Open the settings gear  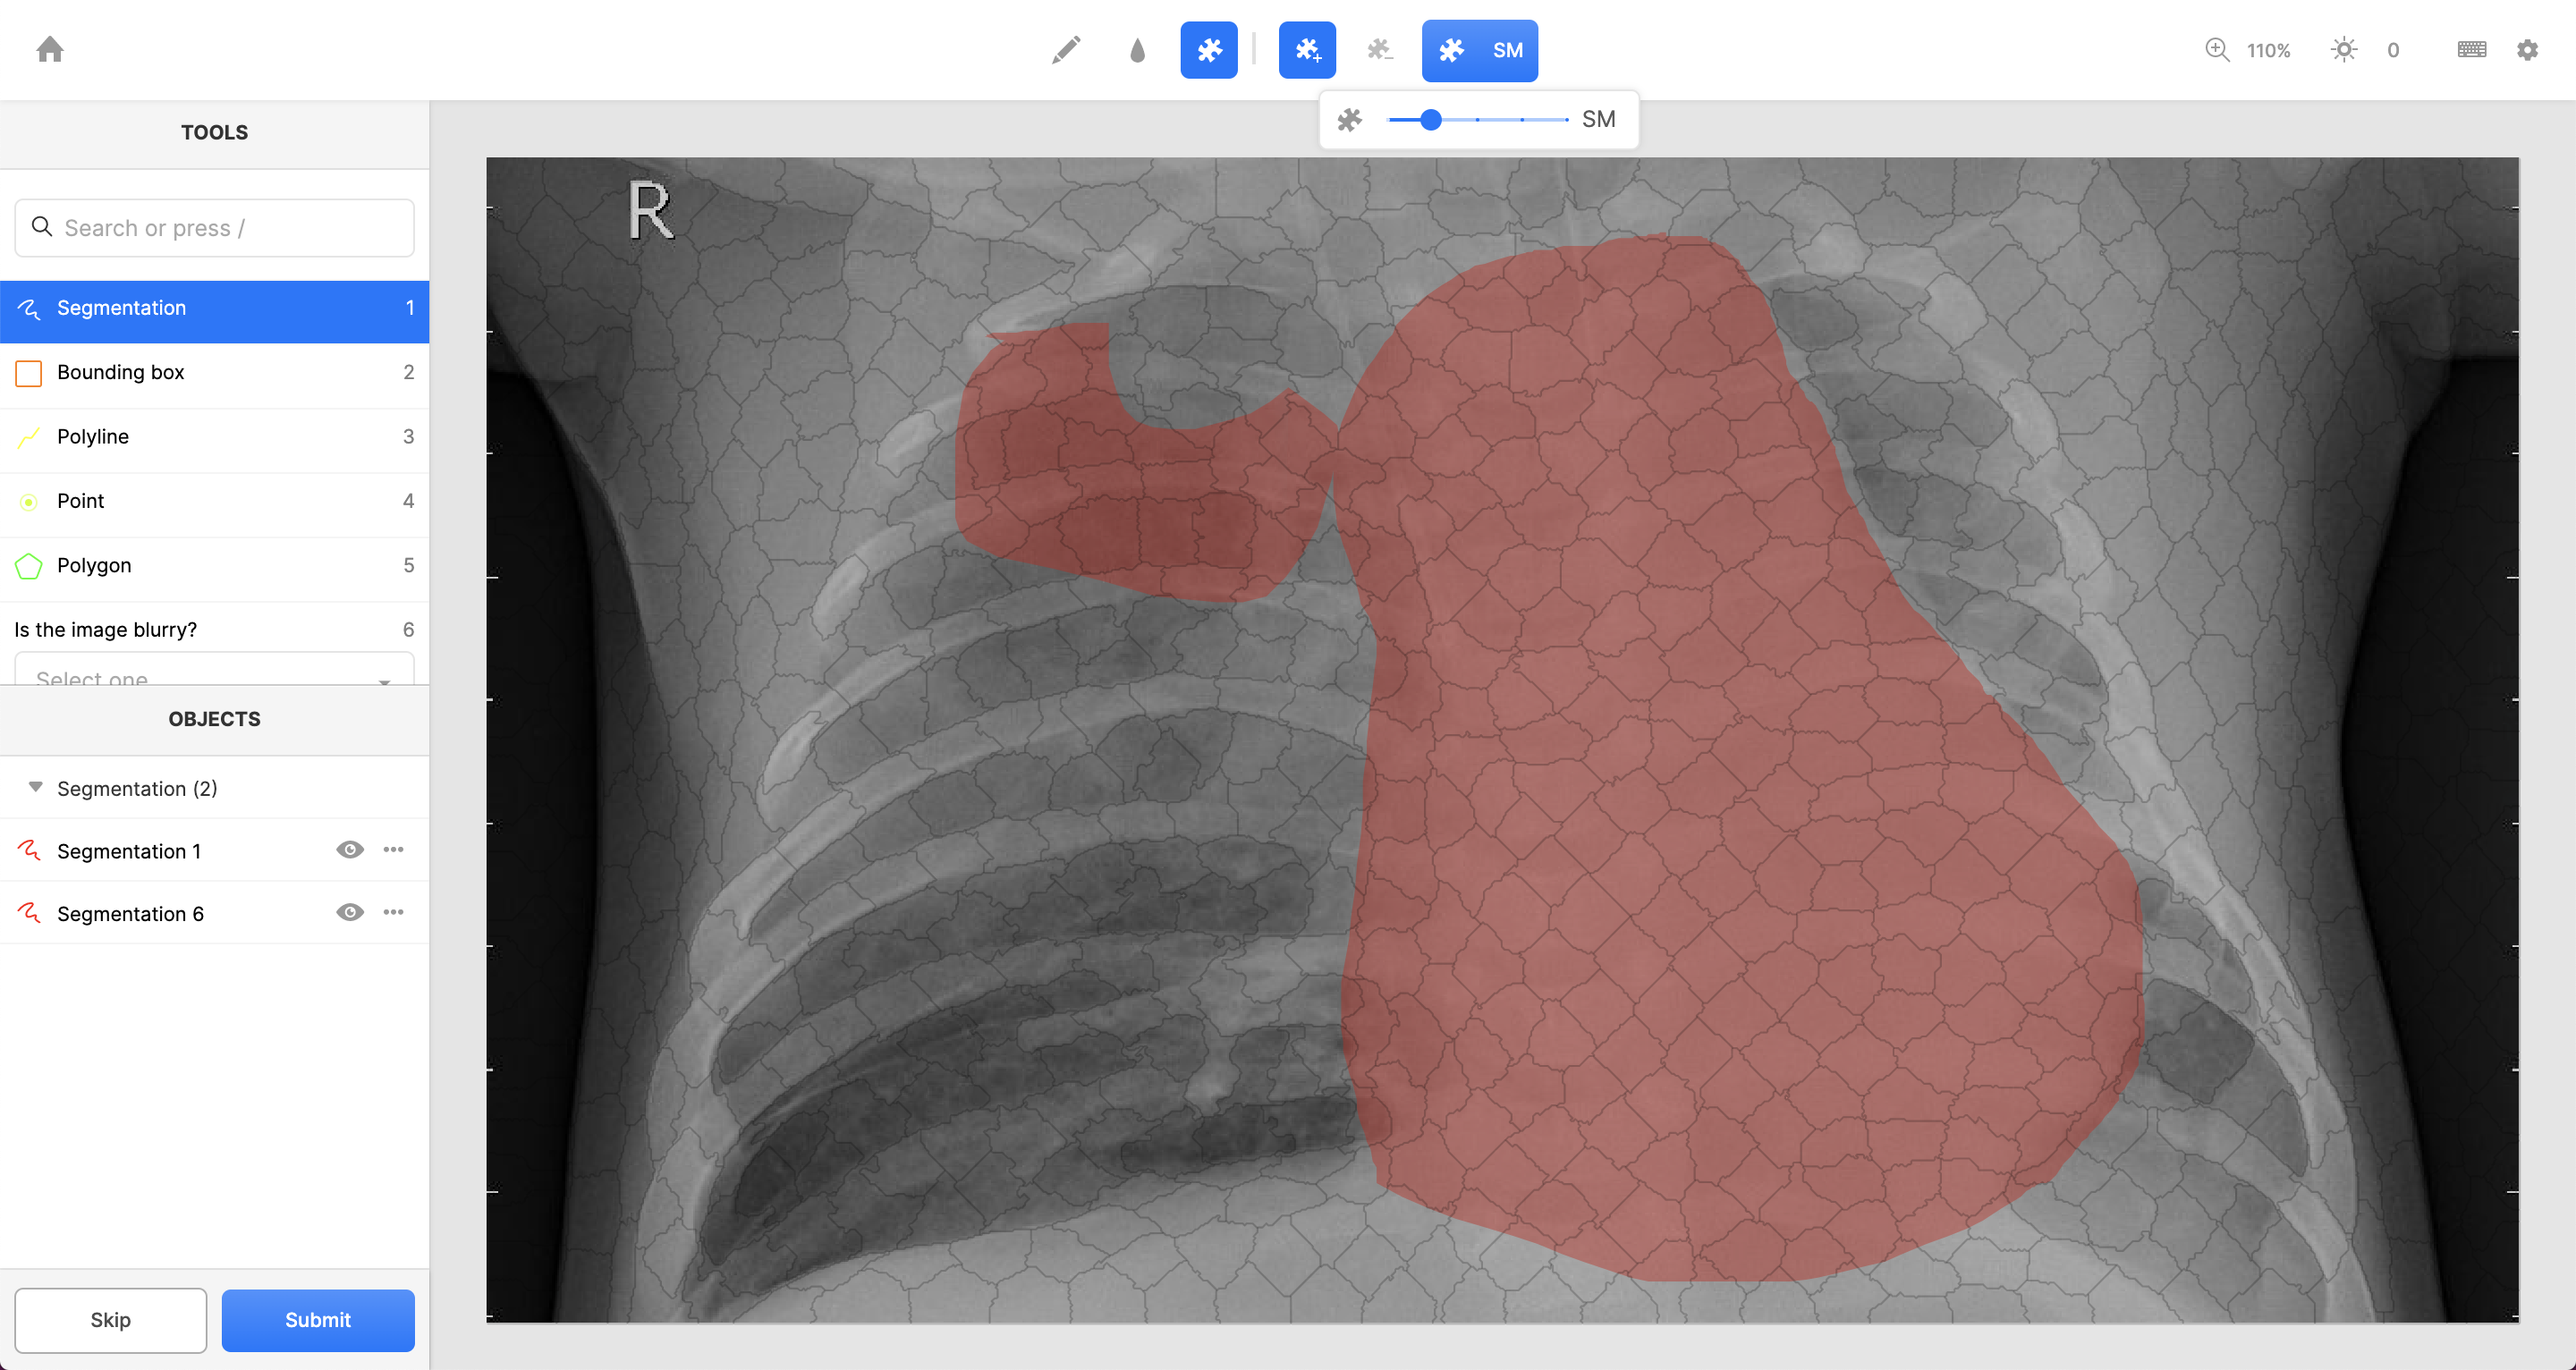2527,50
